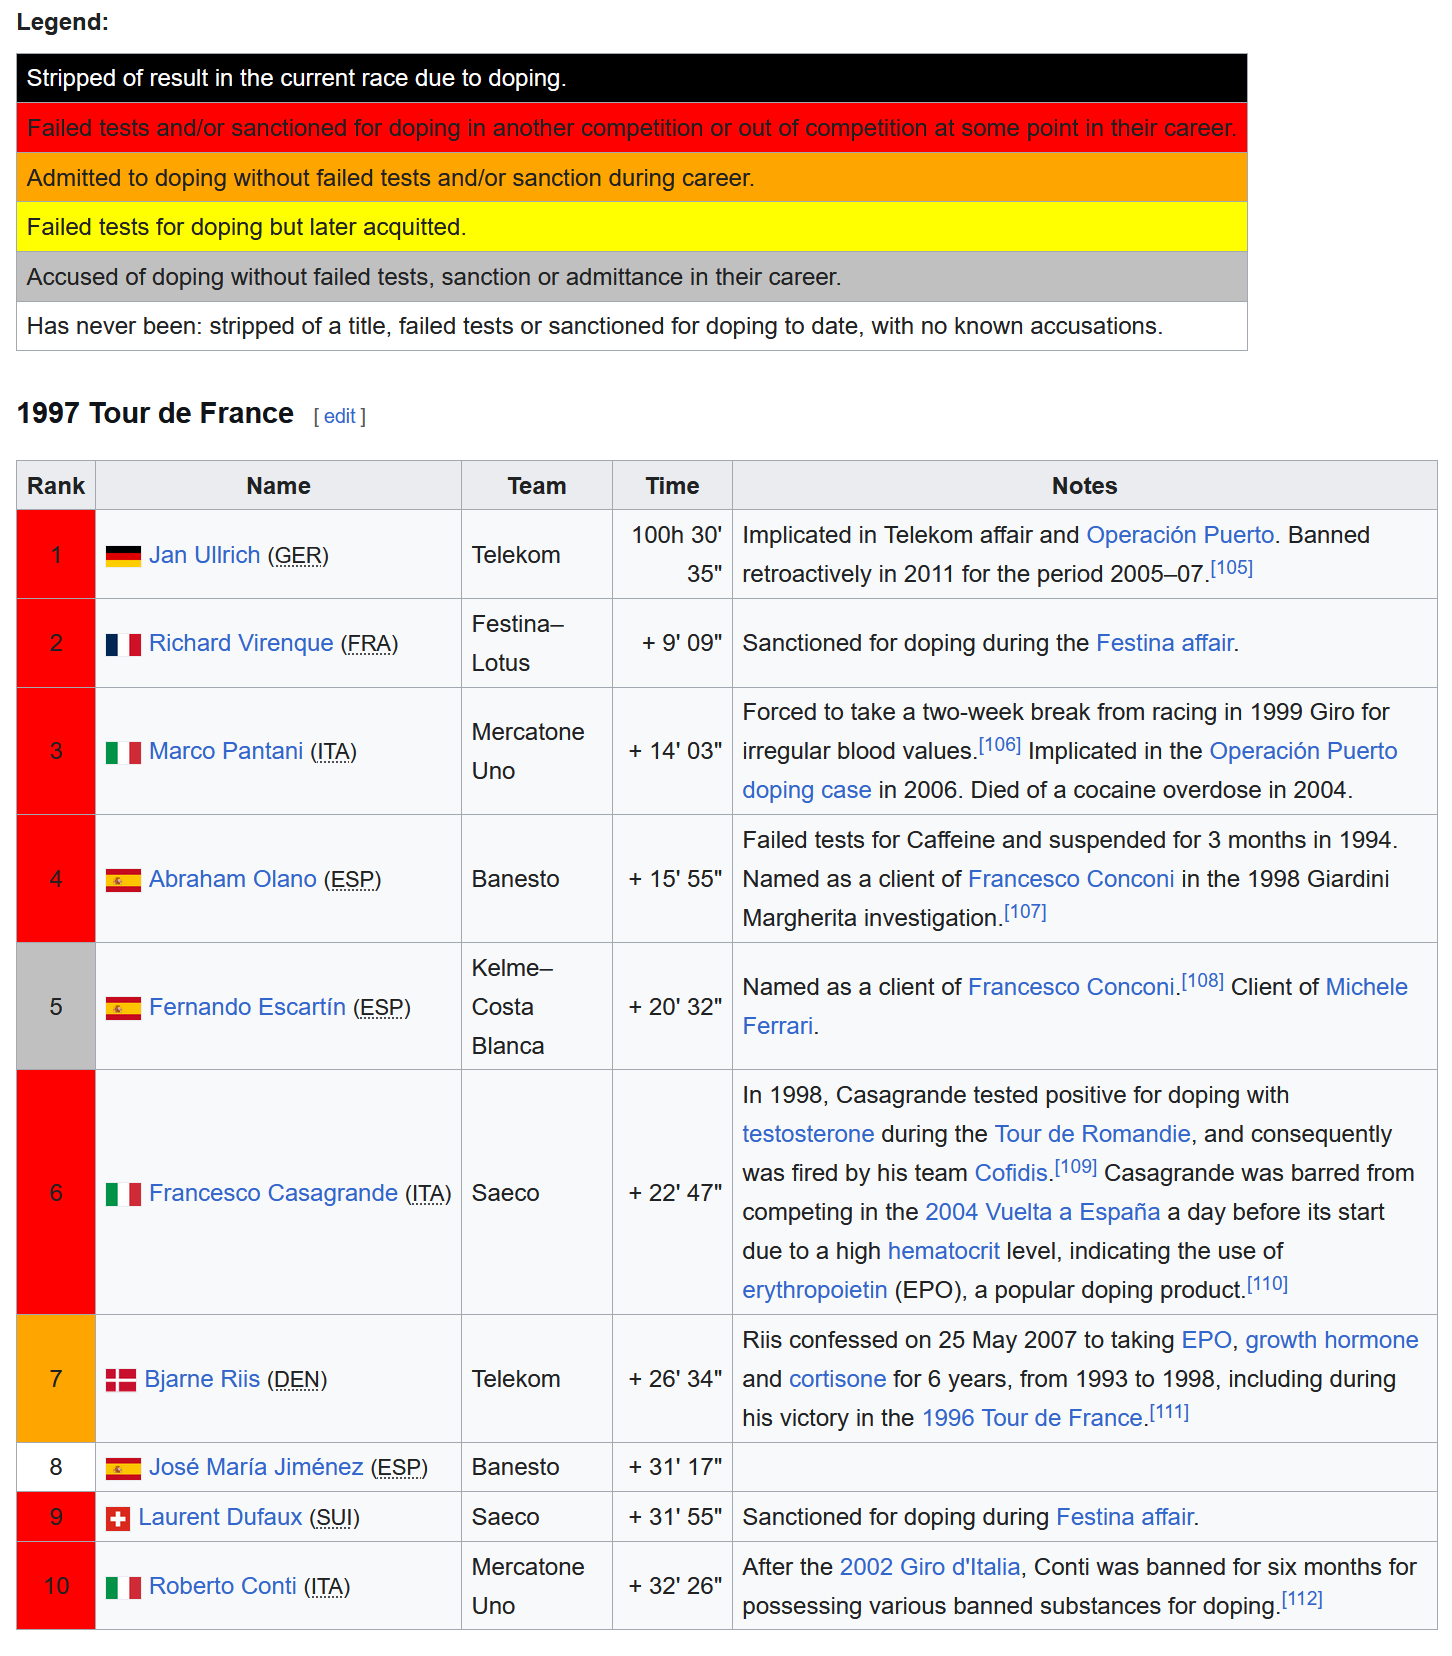Click the Time column header
The height and width of the screenshot is (1656, 1452).
[x=673, y=486]
